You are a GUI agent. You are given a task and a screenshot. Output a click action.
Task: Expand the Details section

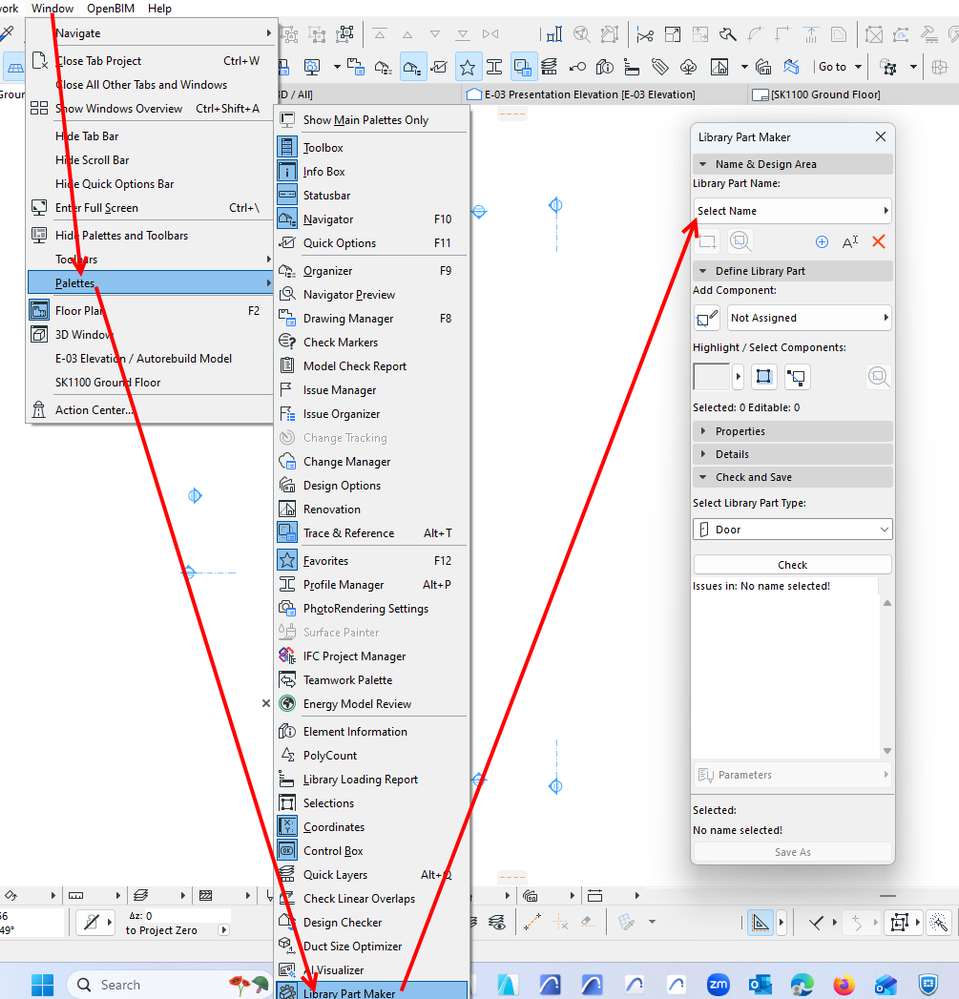[x=792, y=454]
